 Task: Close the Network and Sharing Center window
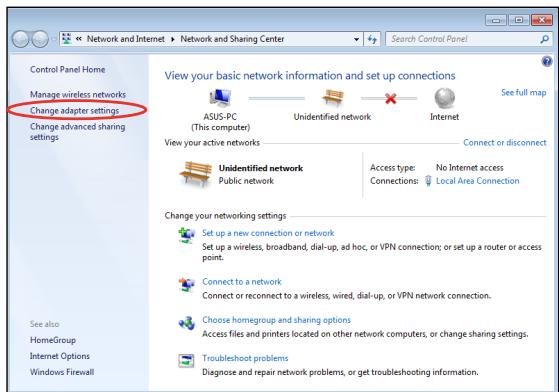(x=542, y=20)
